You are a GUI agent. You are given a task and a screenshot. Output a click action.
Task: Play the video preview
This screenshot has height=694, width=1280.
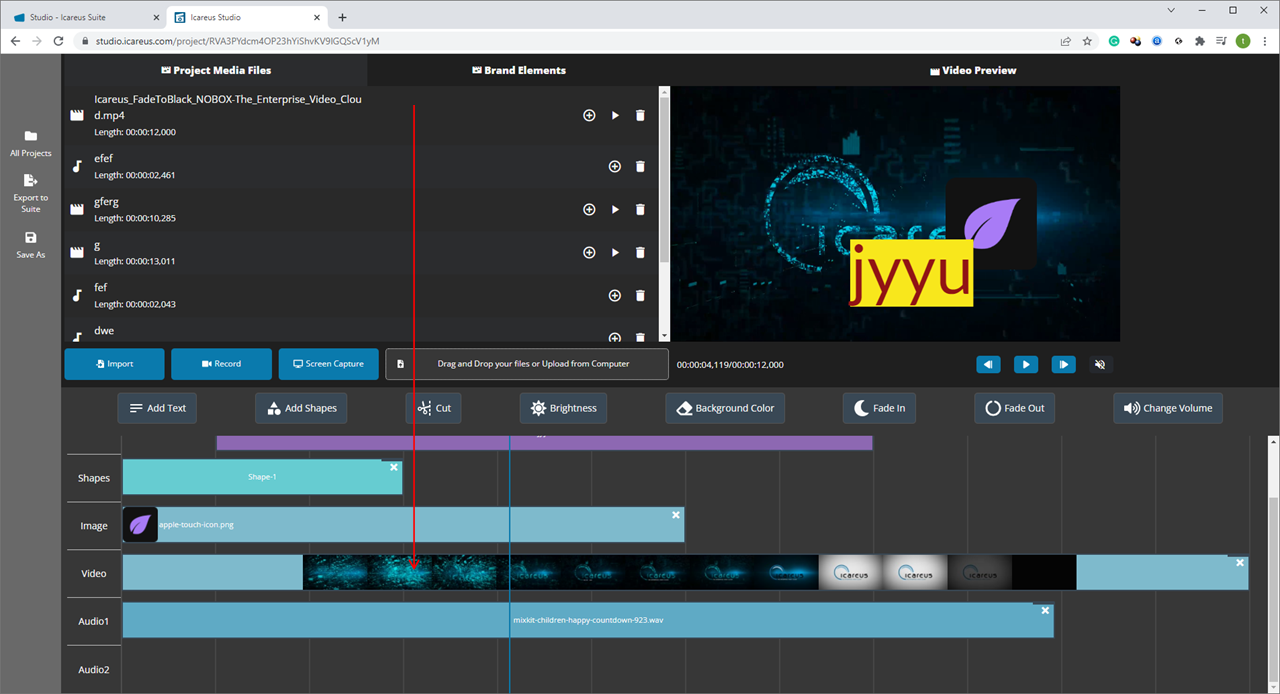(x=1025, y=365)
